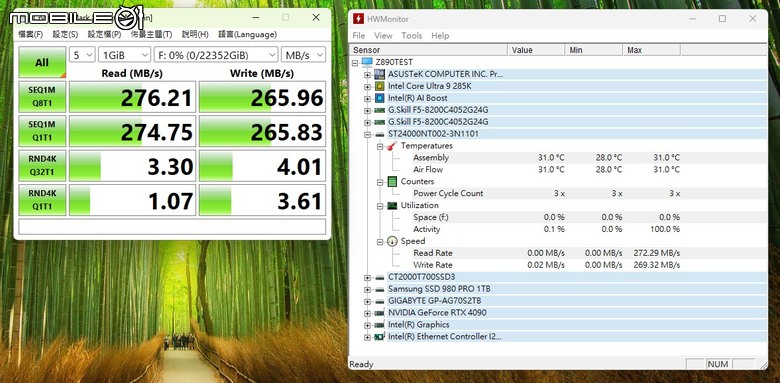Open the 設定檔(P) menu in CrystalDiskMark

pos(104,34)
